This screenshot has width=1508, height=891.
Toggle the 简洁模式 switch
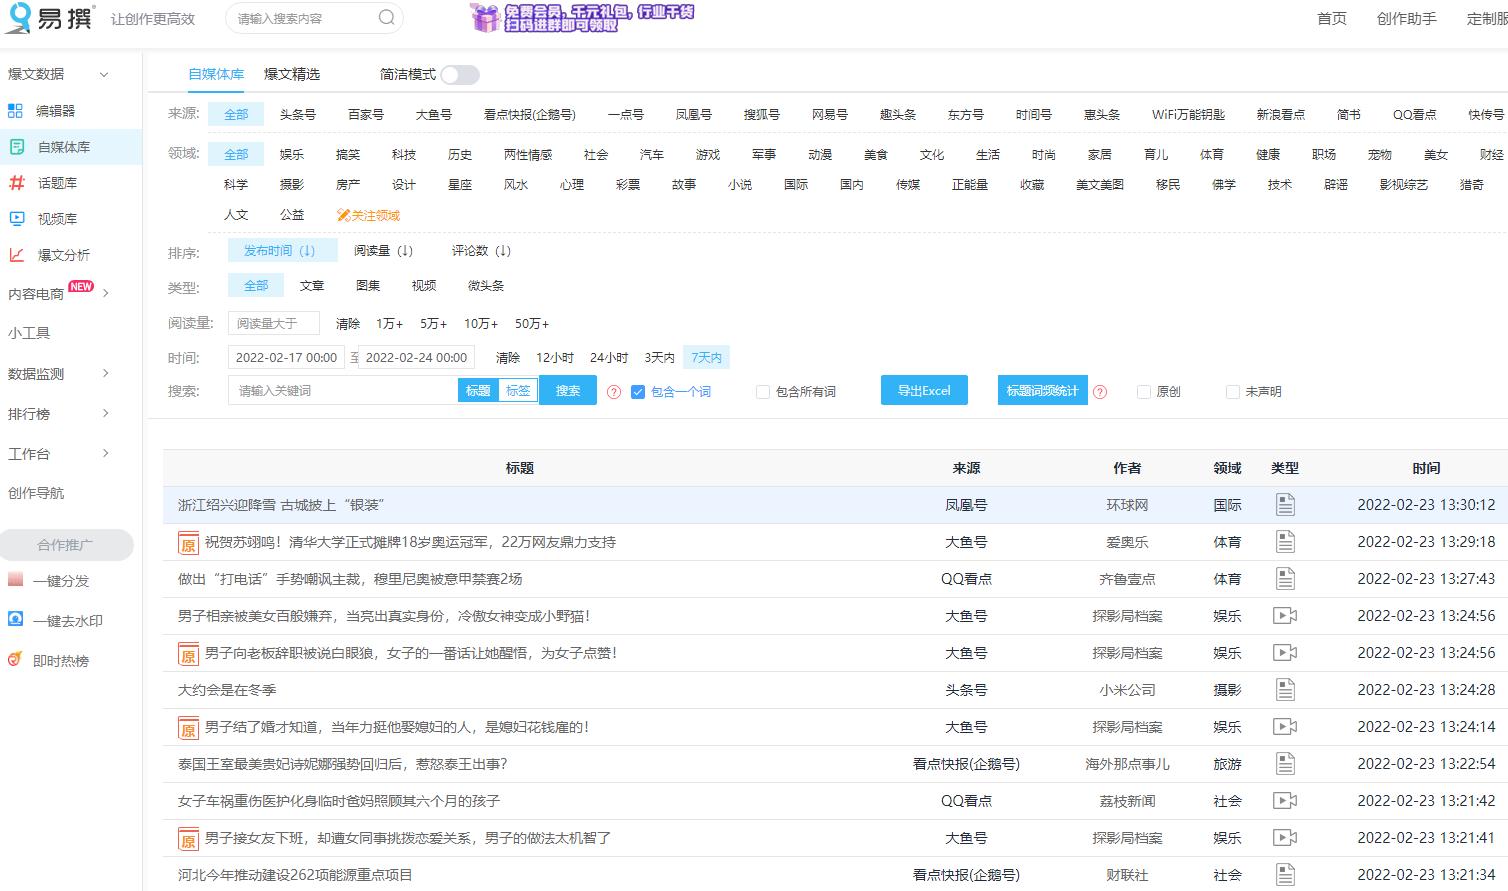(461, 74)
